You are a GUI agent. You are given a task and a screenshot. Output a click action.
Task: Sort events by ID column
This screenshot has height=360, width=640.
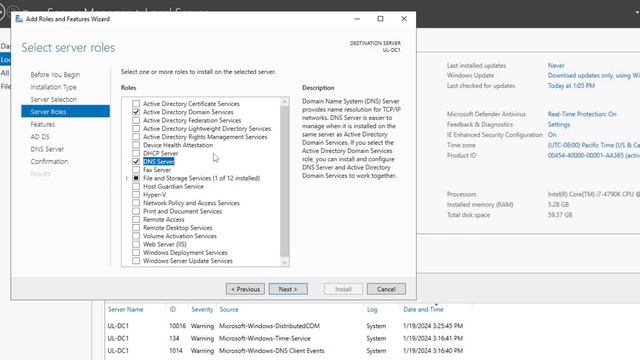(x=173, y=309)
